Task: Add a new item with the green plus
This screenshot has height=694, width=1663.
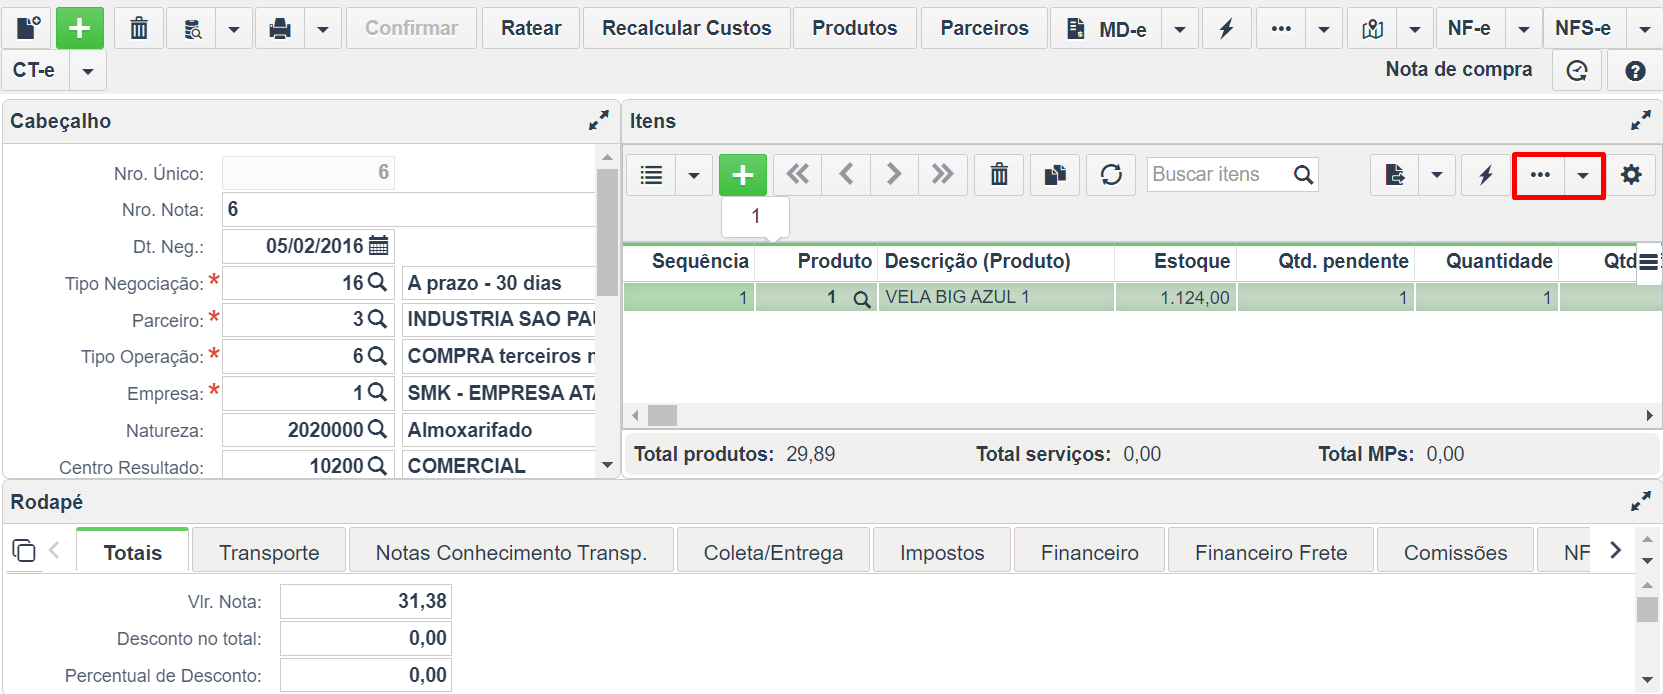Action: (743, 175)
